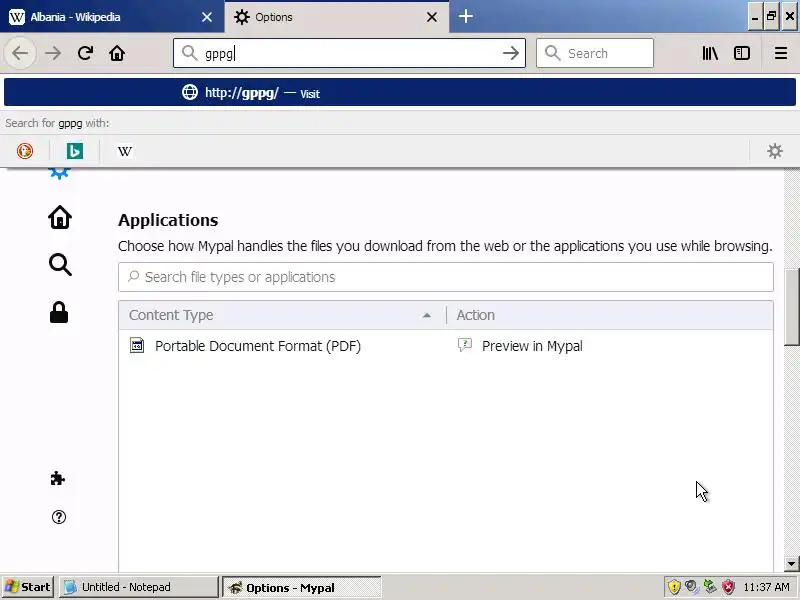Open the Home category in Options sidebar
Viewport: 800px width, 600px height.
tap(60, 217)
